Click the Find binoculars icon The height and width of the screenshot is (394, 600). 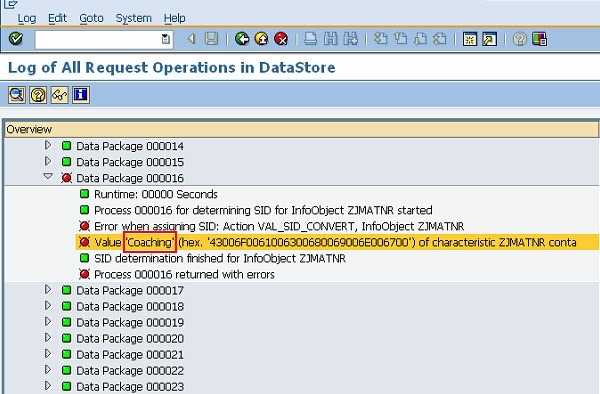(331, 39)
